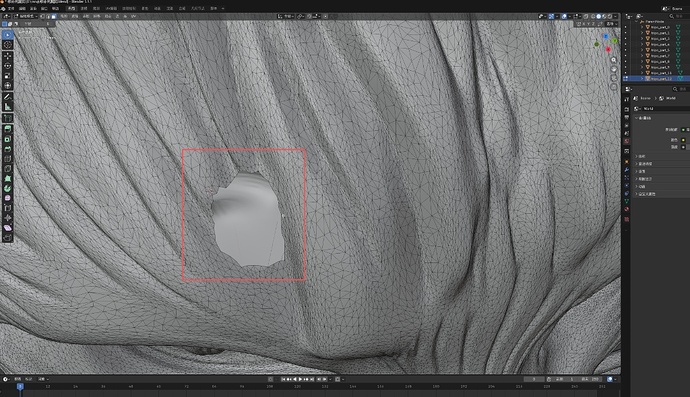The height and width of the screenshot is (397, 690).
Task: Select the Extrude Region tool
Action: tap(7, 129)
